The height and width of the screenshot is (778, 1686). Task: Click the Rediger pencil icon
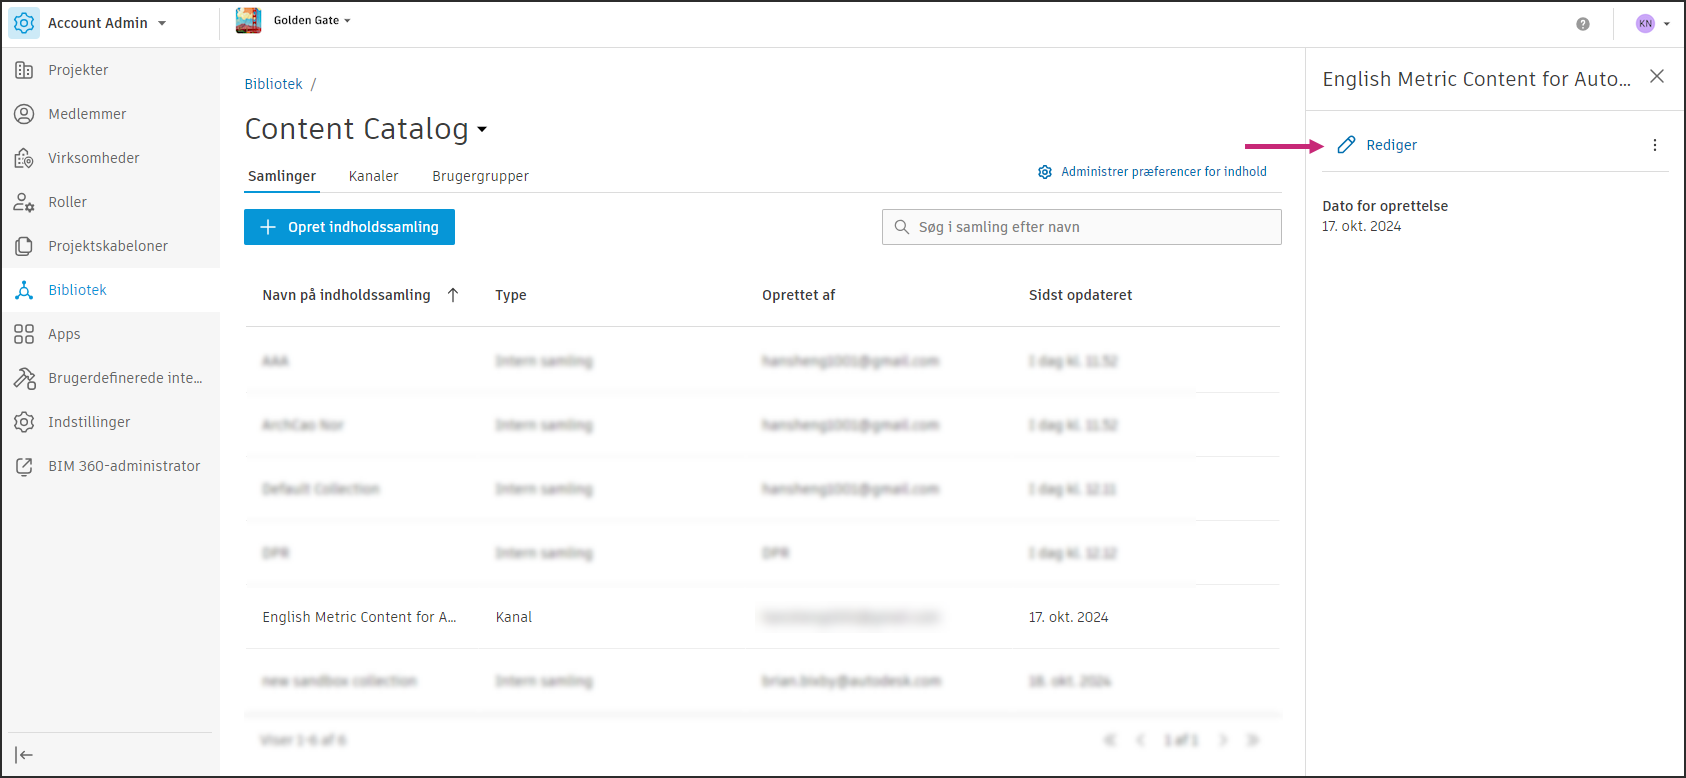click(1346, 145)
